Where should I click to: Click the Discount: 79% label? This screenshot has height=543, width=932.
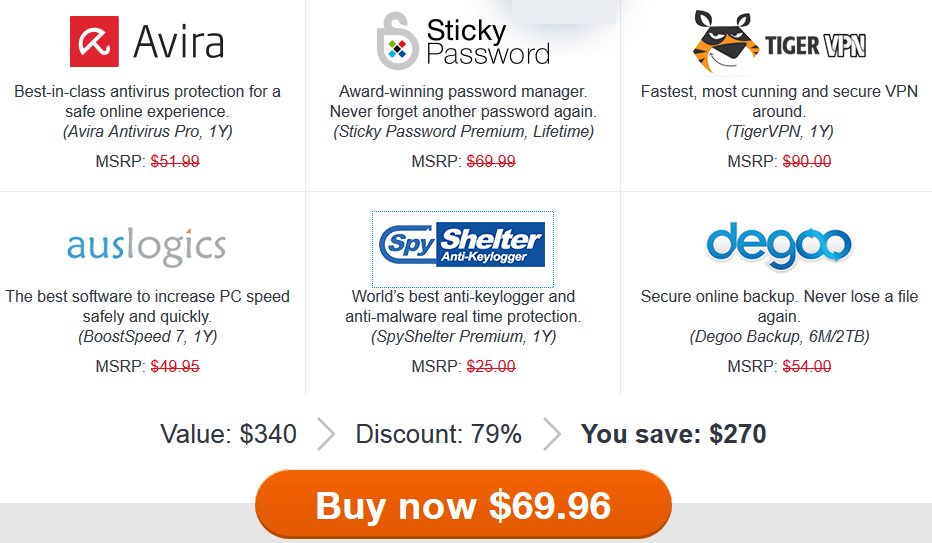coord(439,434)
